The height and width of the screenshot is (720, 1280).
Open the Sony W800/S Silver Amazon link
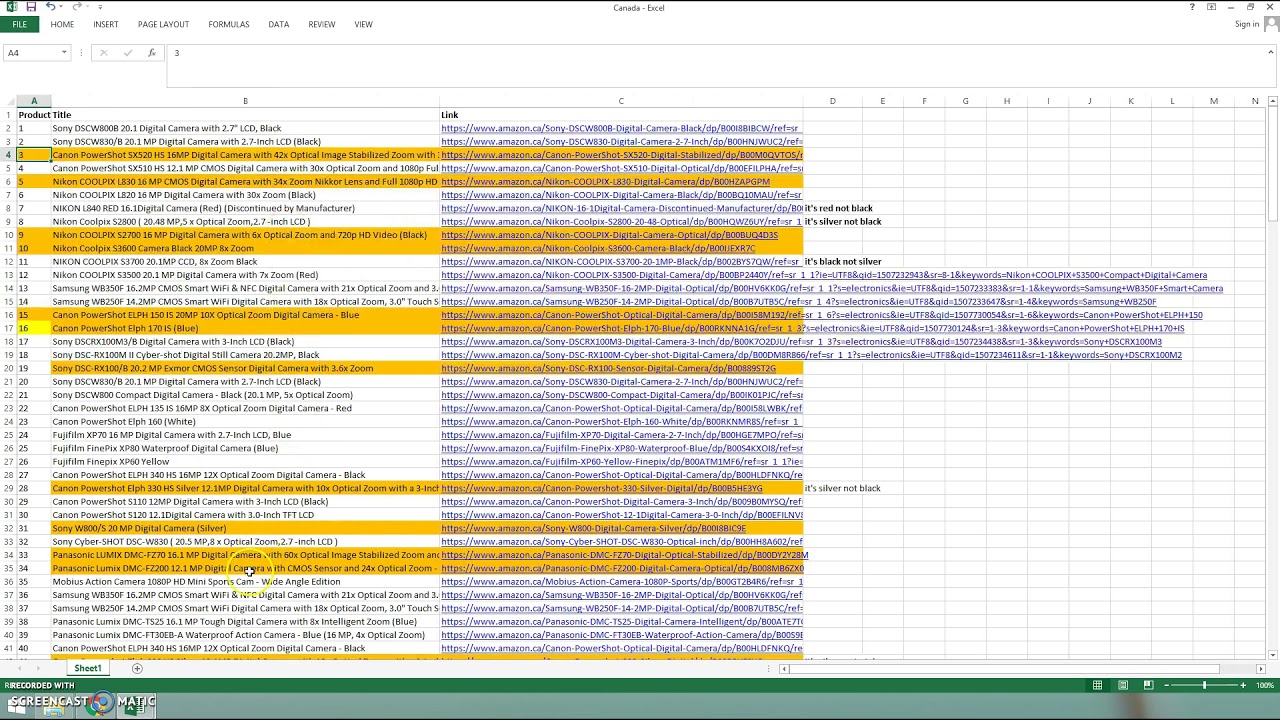tap(593, 528)
